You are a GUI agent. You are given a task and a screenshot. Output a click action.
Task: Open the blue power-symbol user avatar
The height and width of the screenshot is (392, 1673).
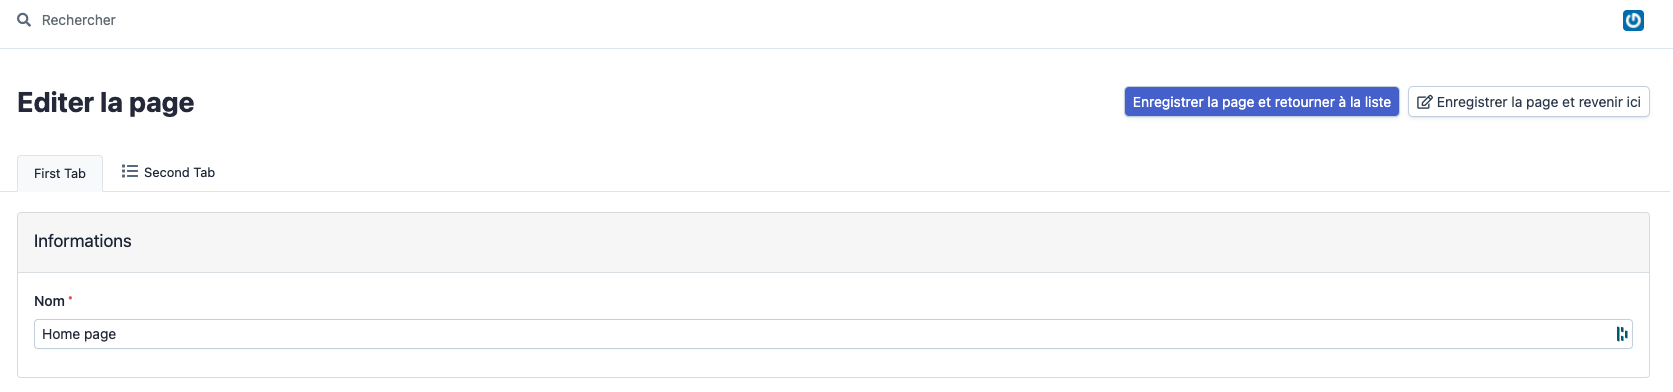(x=1633, y=20)
